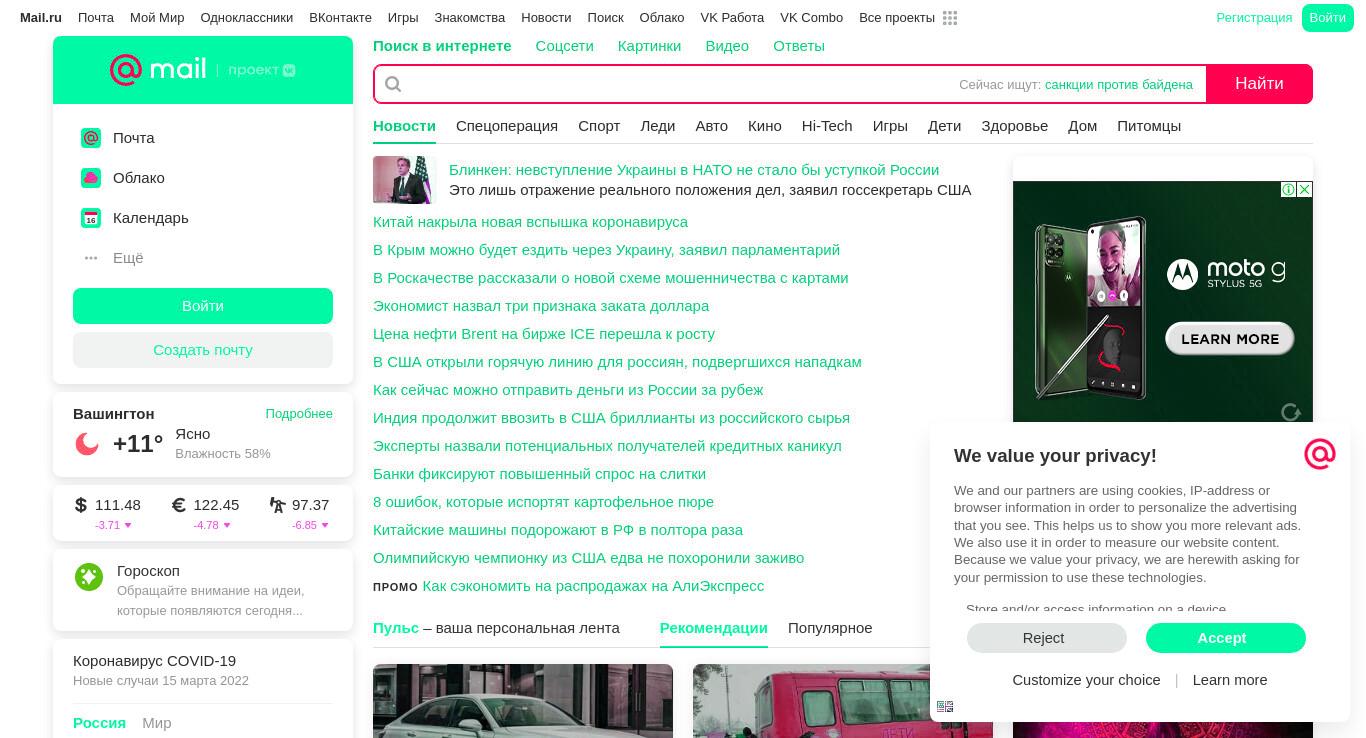Image resolution: width=1366 pixels, height=738 pixels.
Task: Open Customize your choice link
Action: click(x=1086, y=680)
